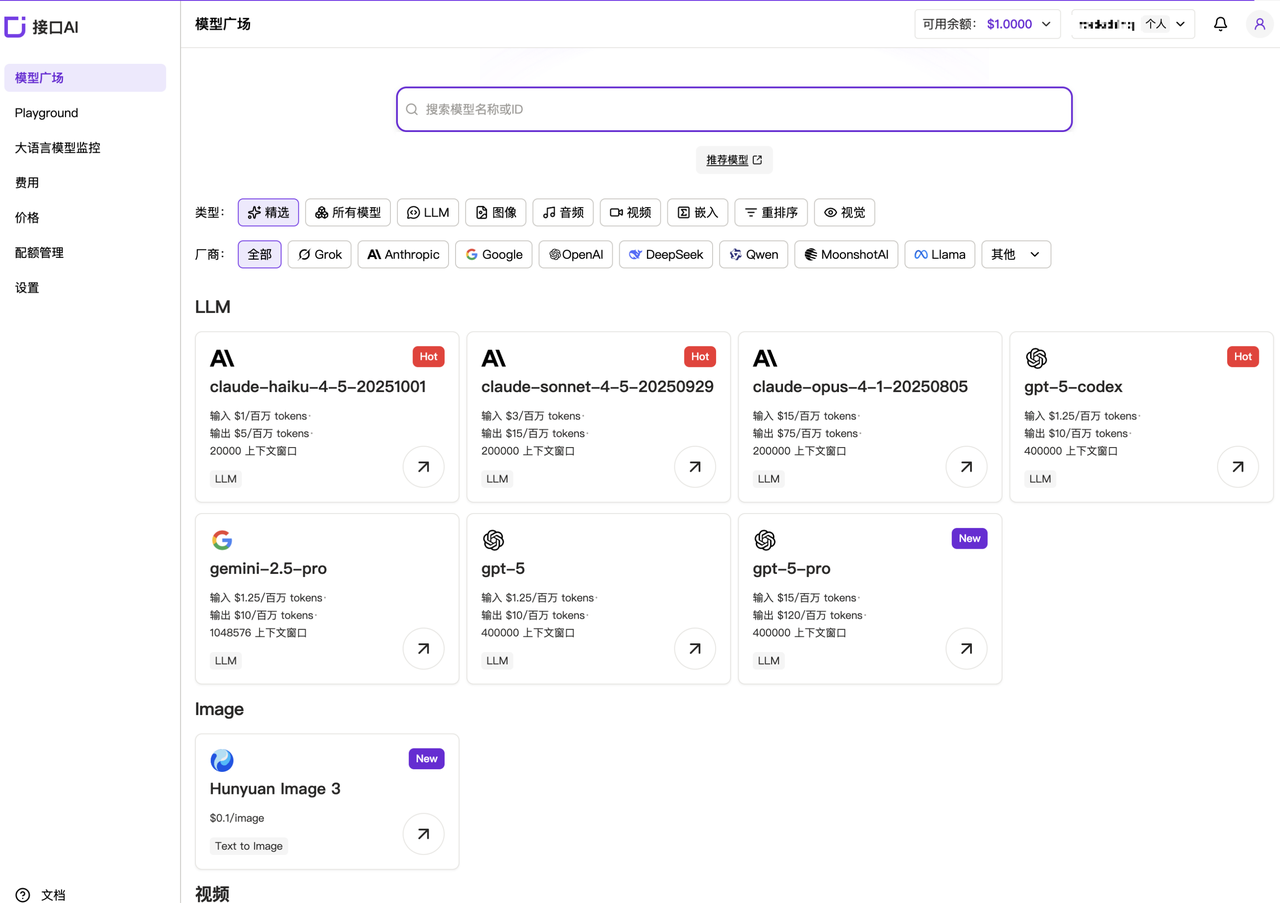Click the gpt-5-codex model name
This screenshot has height=903, width=1280.
[1073, 387]
